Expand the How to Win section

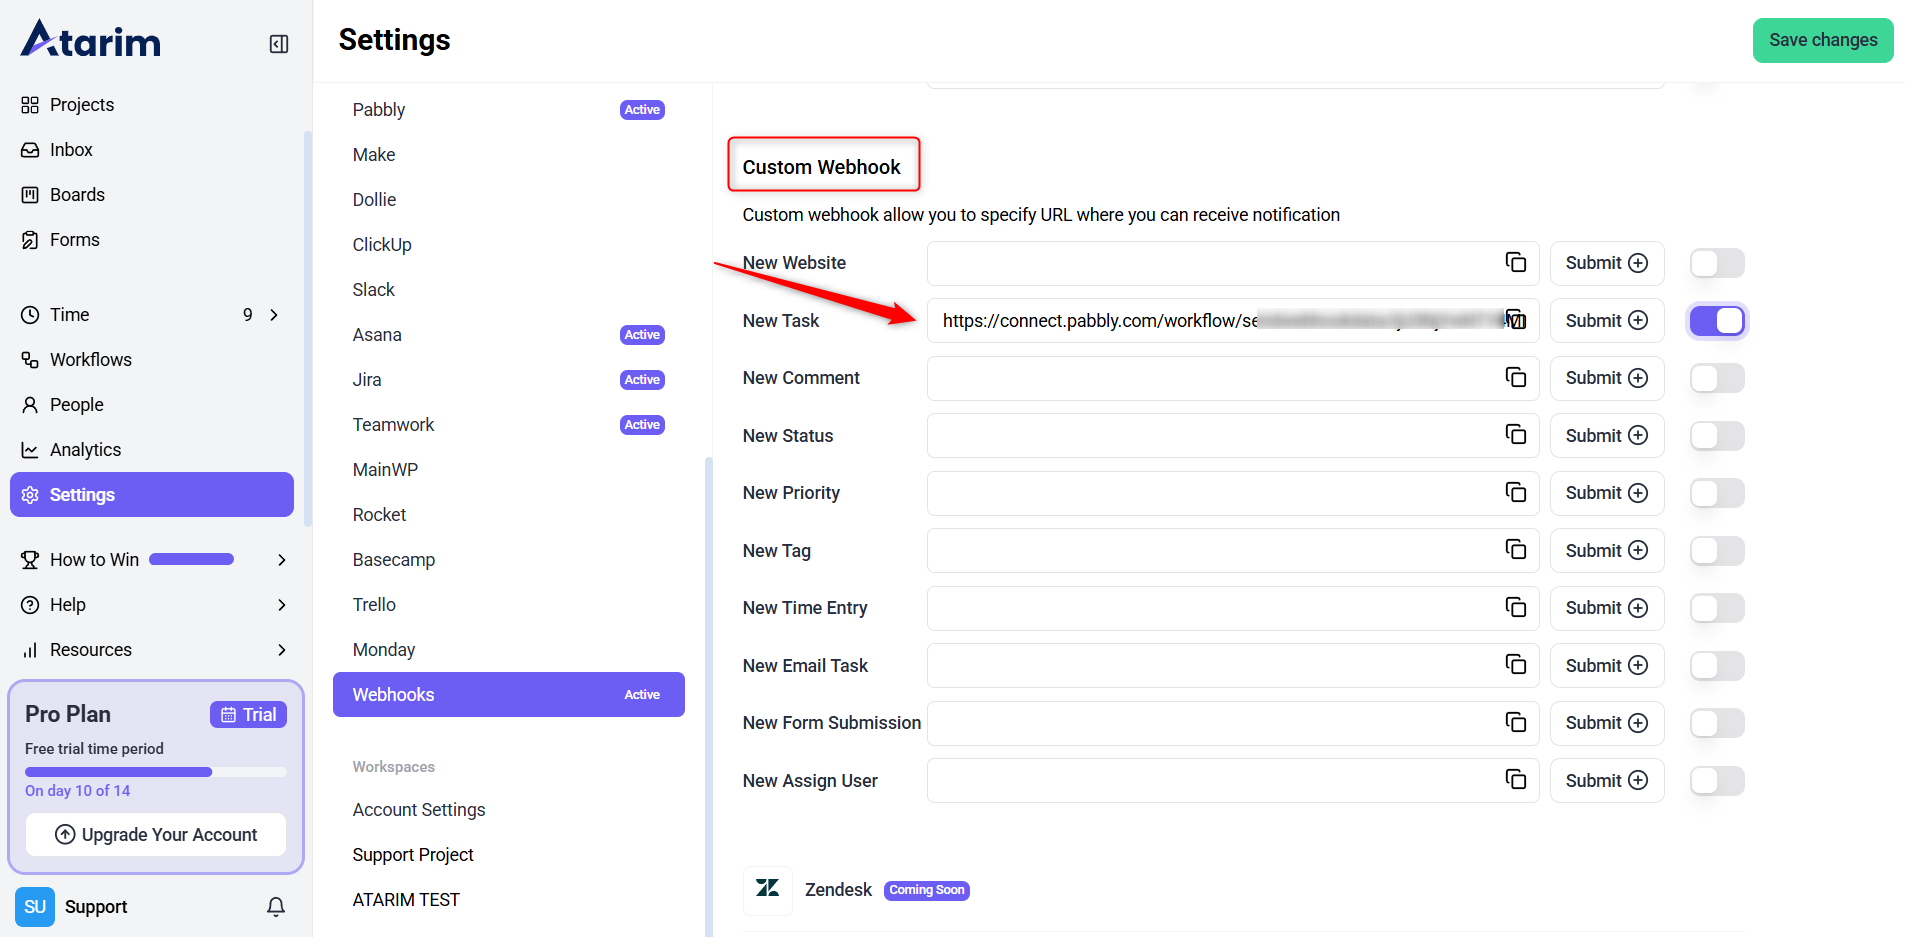point(281,560)
